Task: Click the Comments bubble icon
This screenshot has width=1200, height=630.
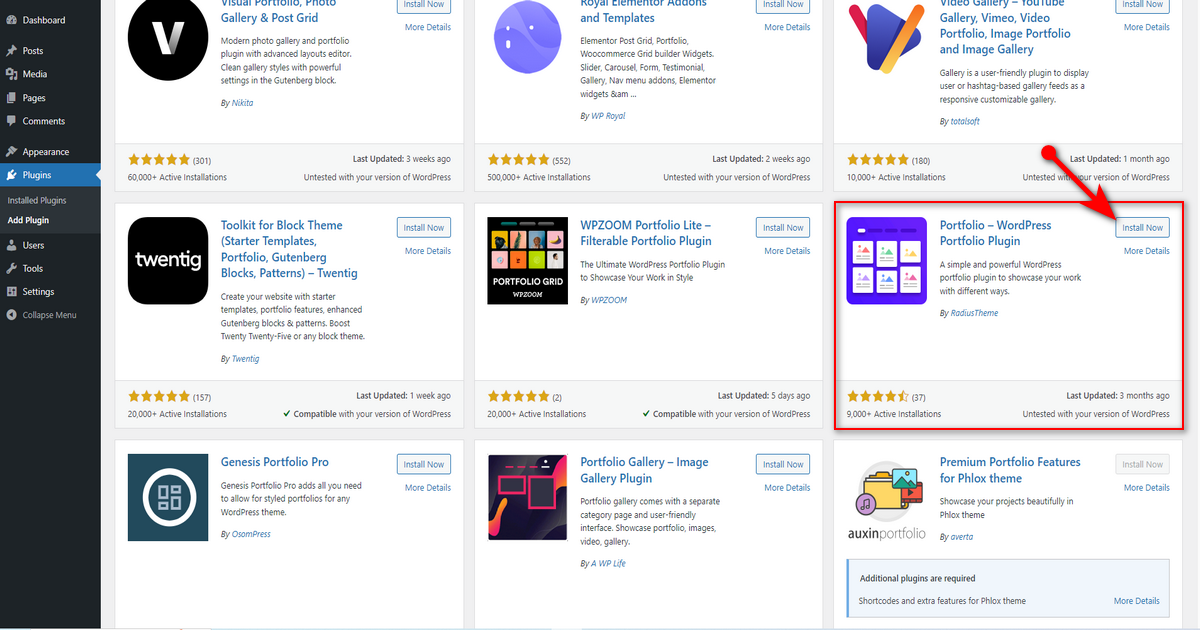Action: (x=11, y=121)
